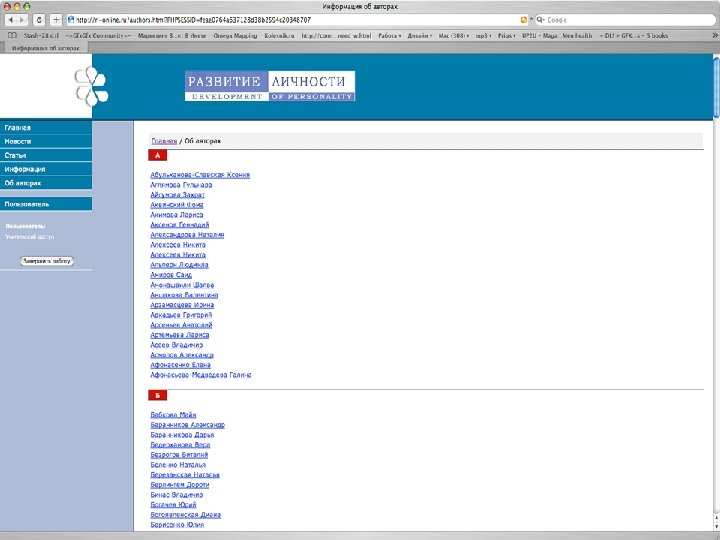Open author Артемьева Лариса
Viewport: 720px width, 540px height.
[180, 335]
